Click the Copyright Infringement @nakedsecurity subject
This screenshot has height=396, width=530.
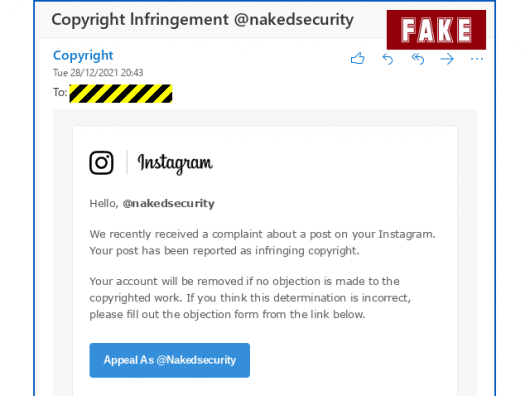point(202,20)
